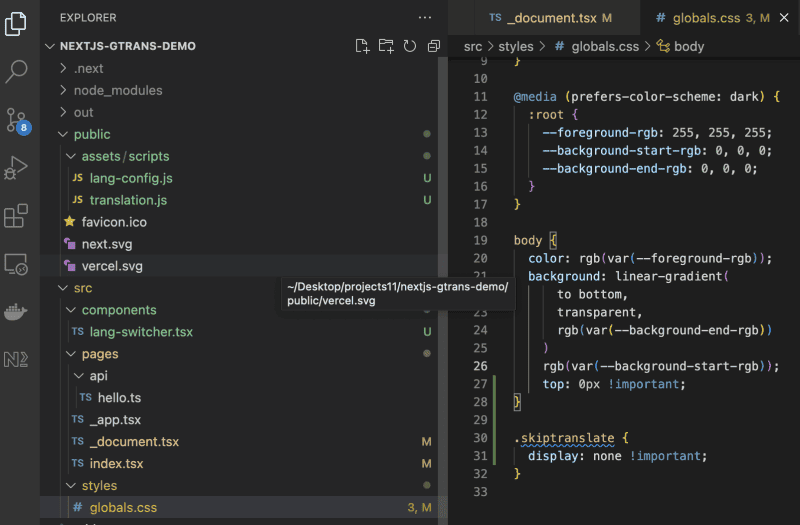Collapse the public folder
Viewport: 800px width, 525px height.
click(91, 134)
